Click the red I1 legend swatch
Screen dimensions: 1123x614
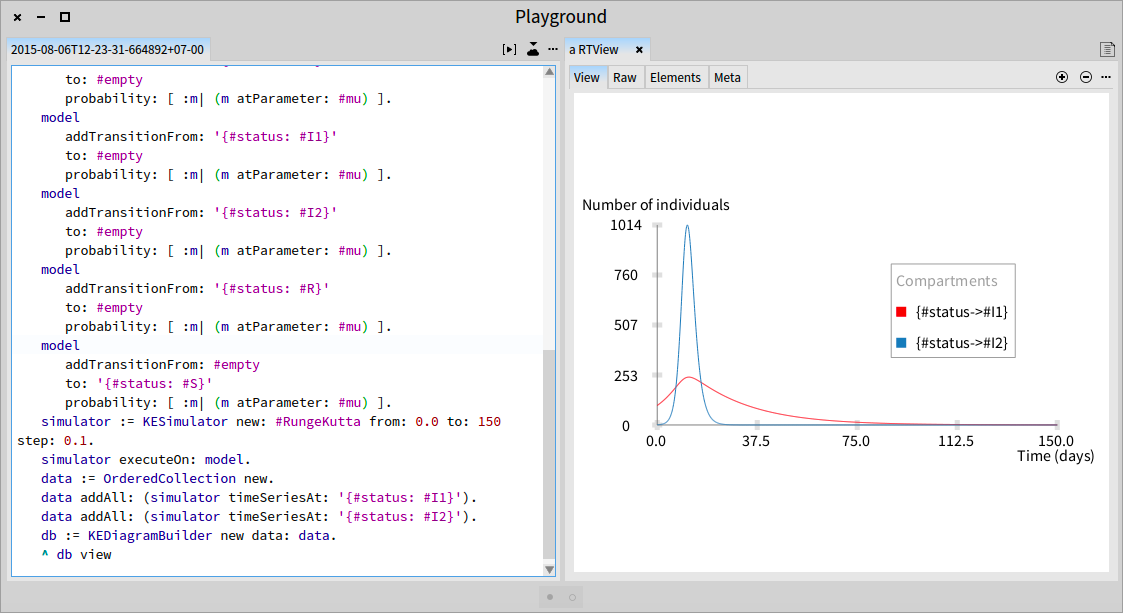pos(901,312)
